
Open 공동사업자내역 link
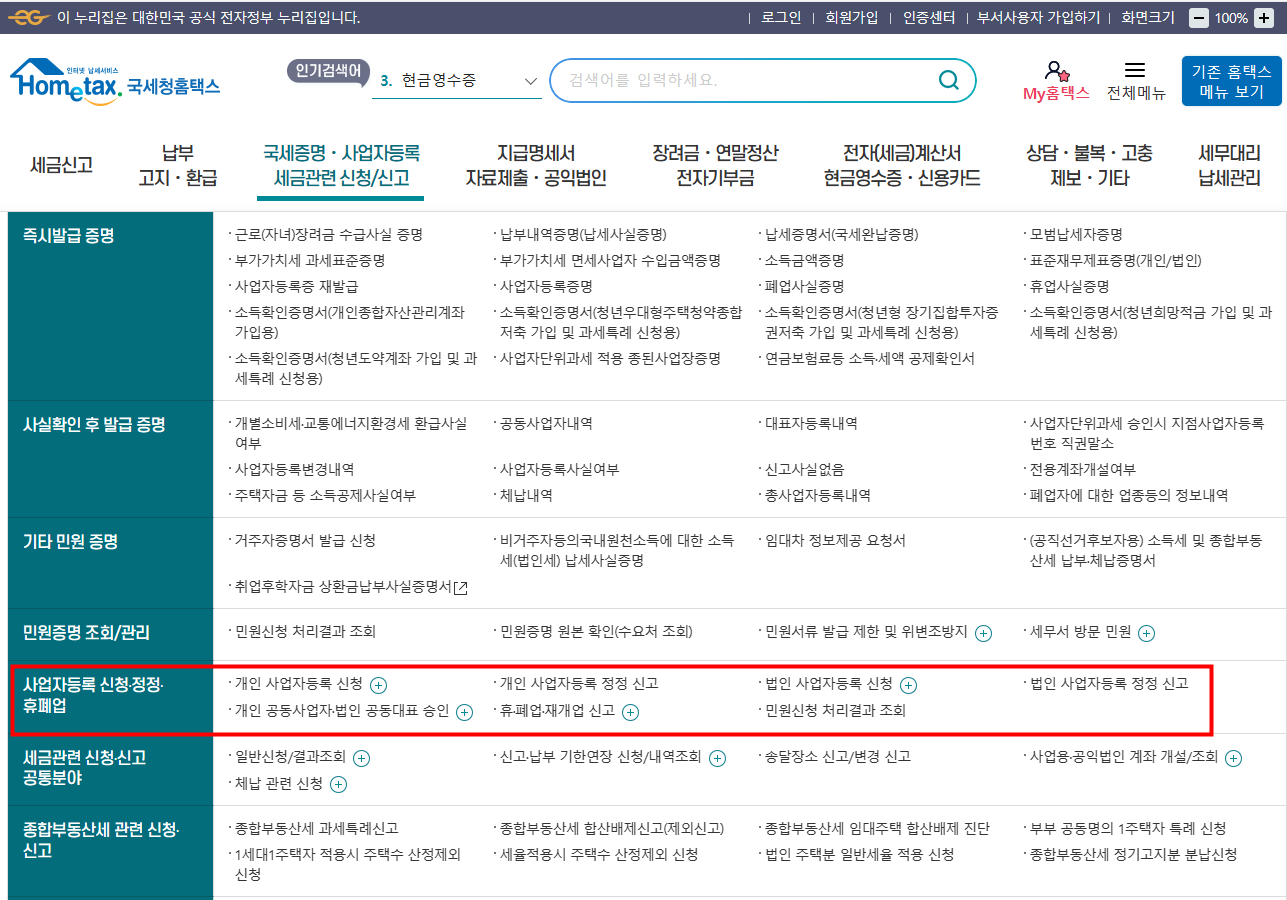[x=546, y=424]
